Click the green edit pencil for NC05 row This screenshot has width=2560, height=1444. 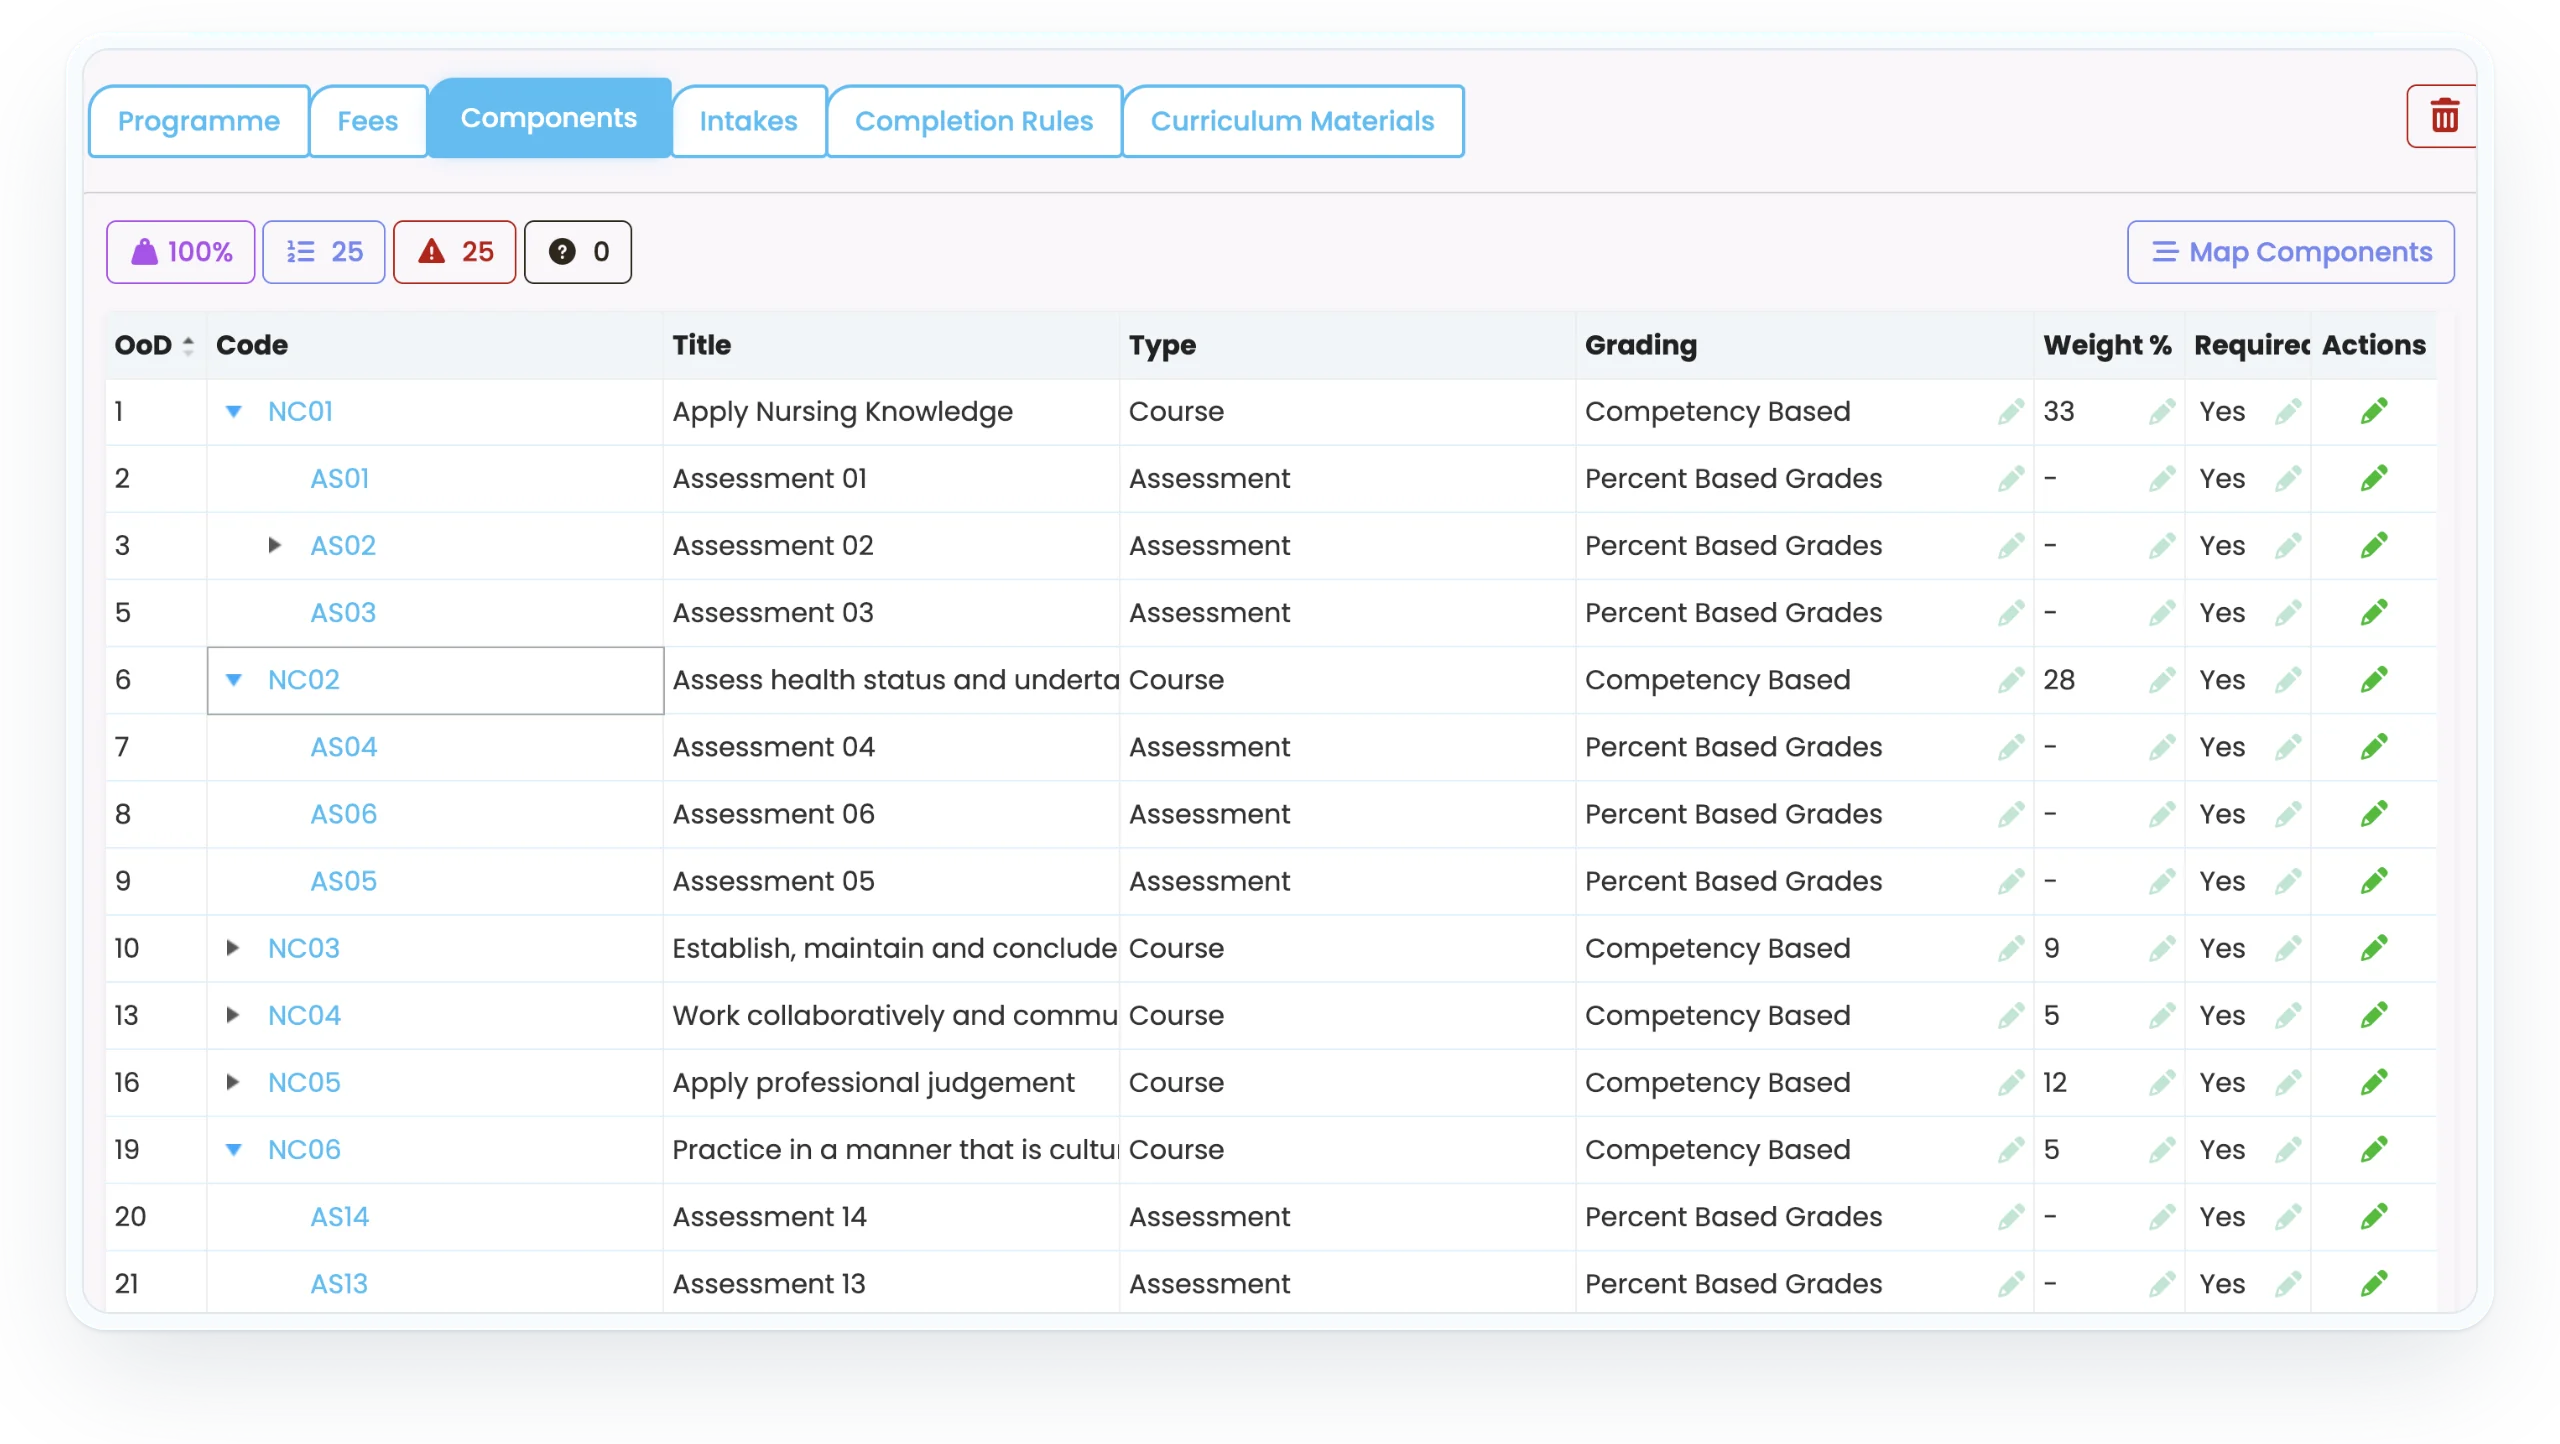(x=2374, y=1082)
